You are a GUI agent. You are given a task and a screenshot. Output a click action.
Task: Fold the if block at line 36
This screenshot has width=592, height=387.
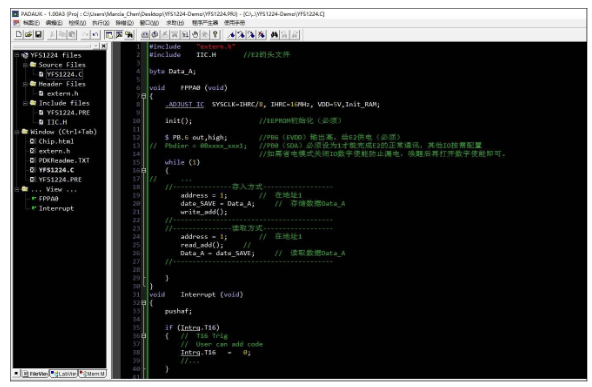[143, 336]
